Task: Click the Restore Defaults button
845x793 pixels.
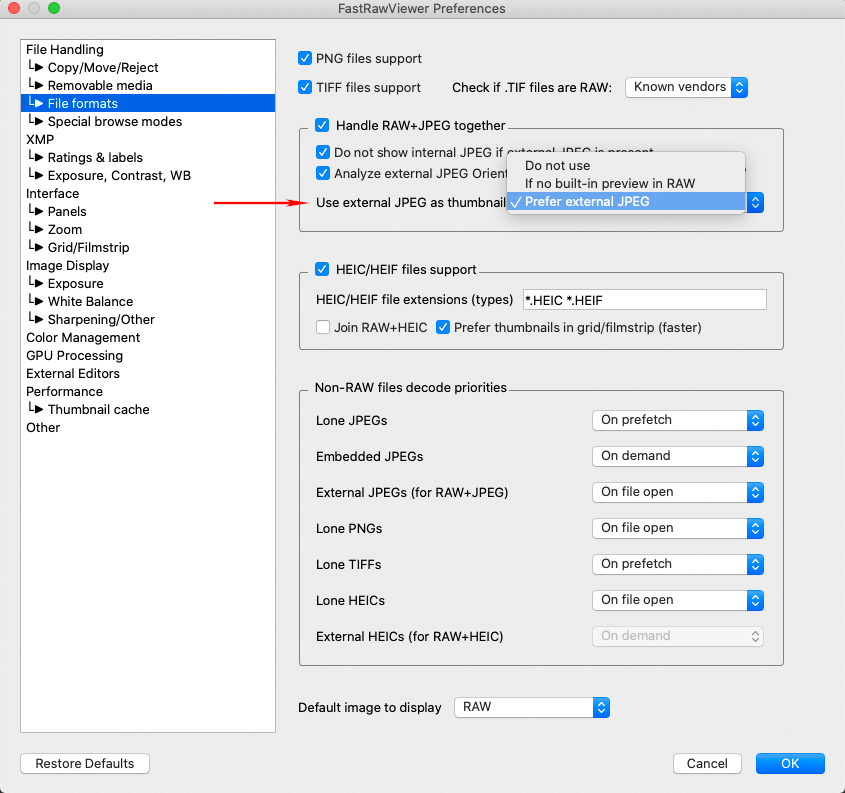Action: click(85, 764)
